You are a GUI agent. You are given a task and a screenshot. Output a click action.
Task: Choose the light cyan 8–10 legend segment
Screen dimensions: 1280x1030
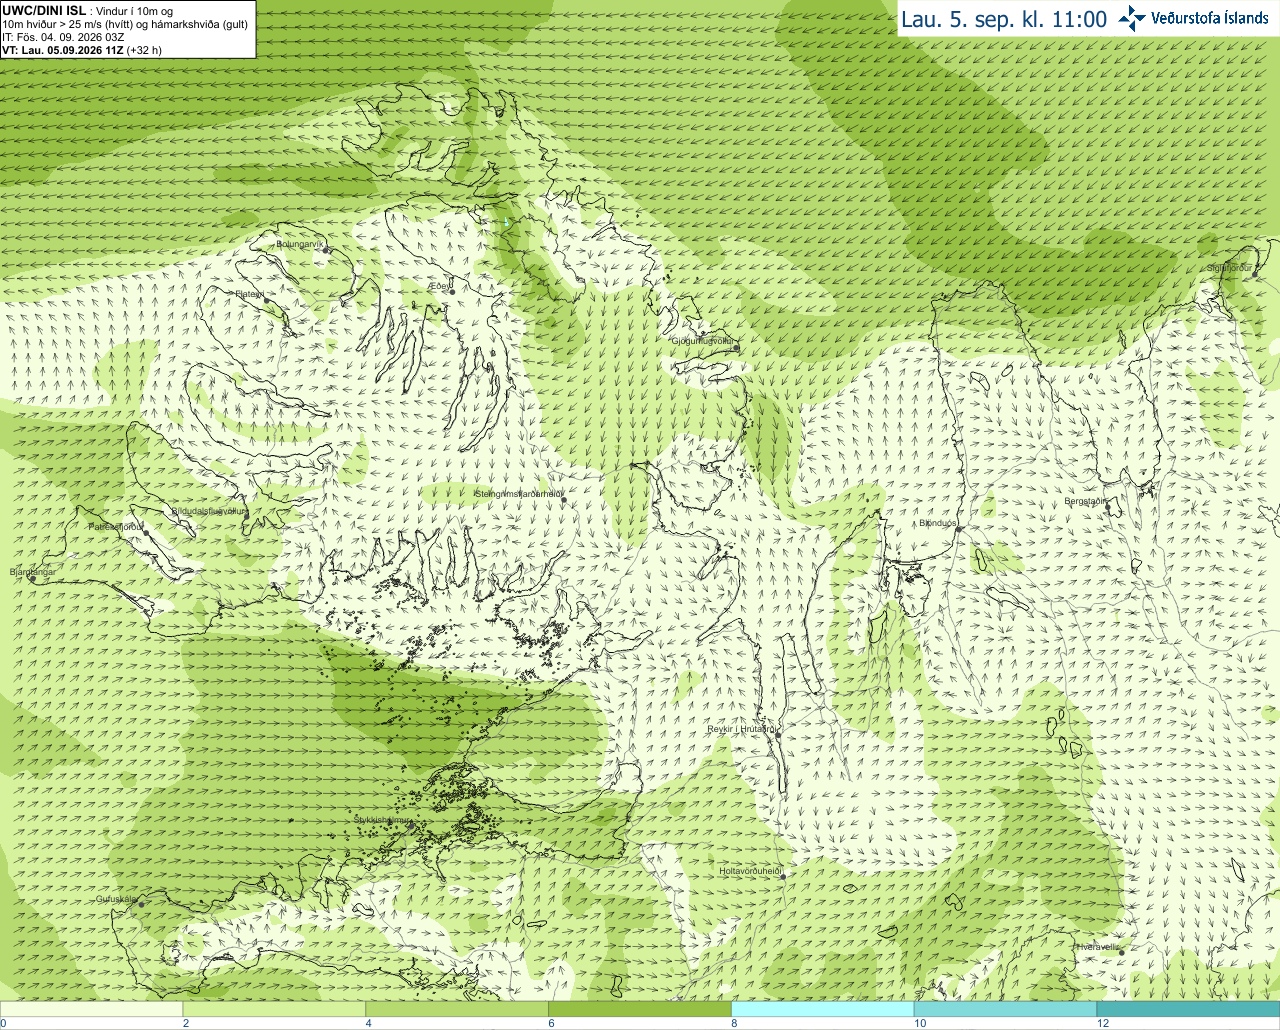[x=823, y=1009]
